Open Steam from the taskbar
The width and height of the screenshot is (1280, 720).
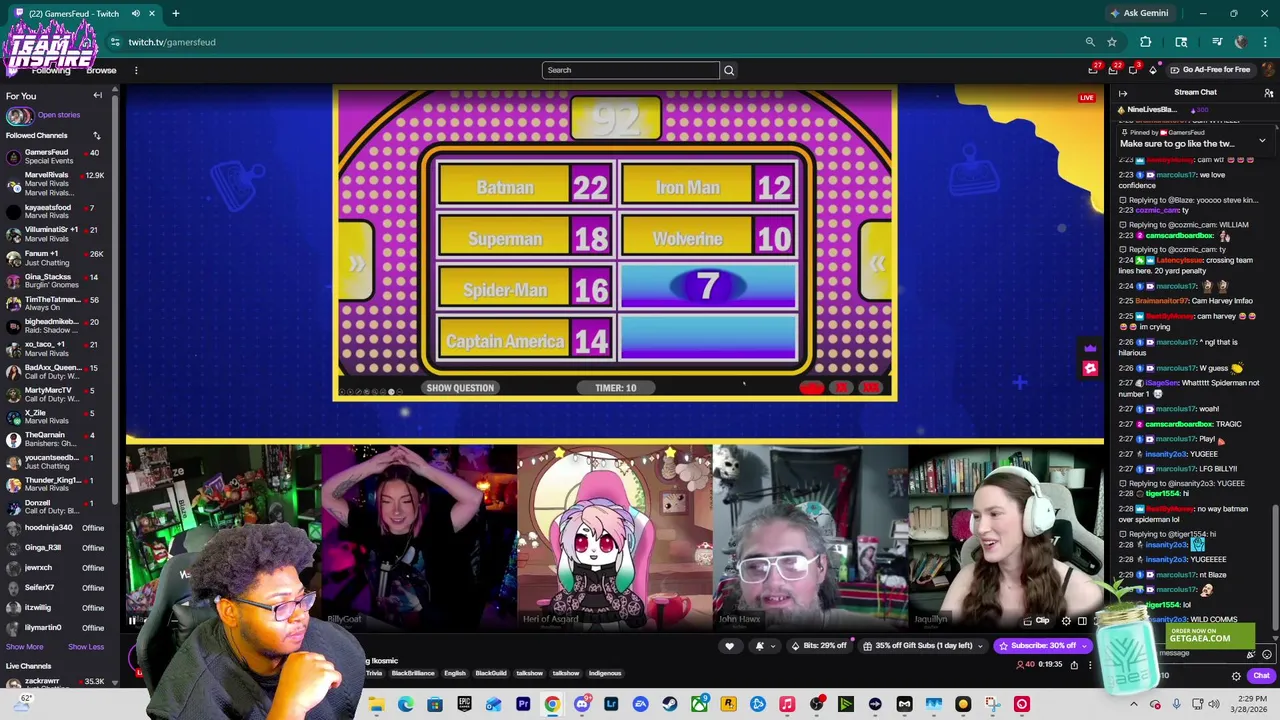point(670,704)
